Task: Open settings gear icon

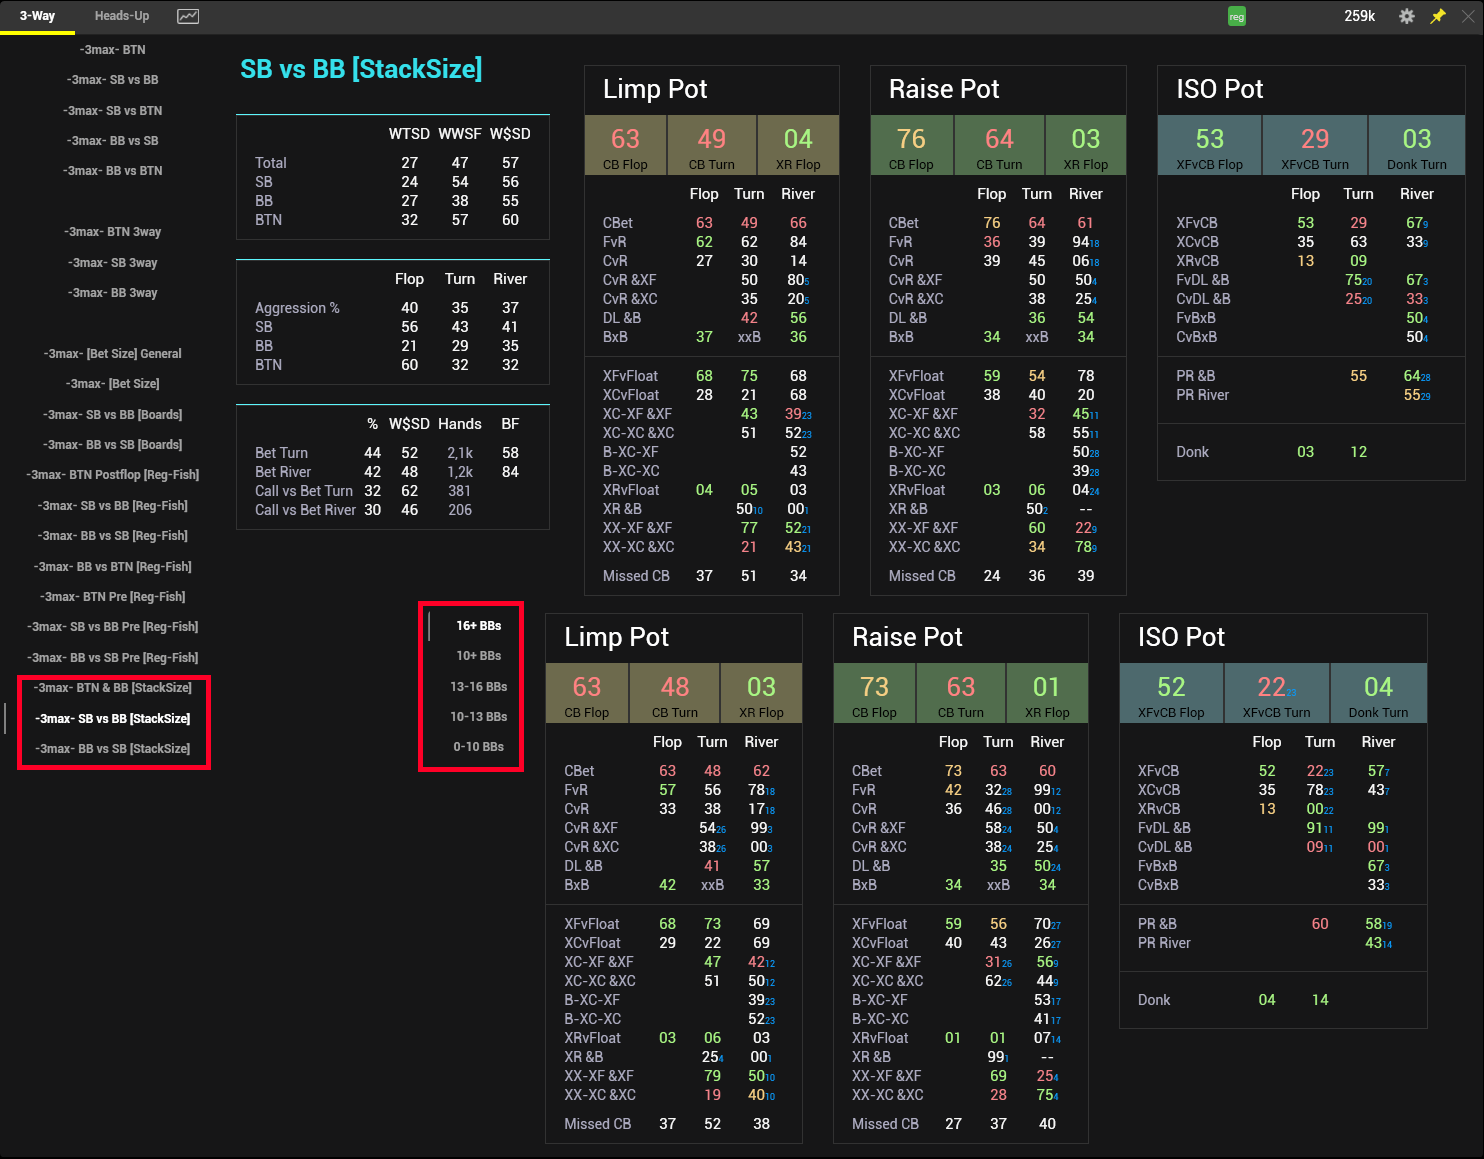Action: coord(1407,16)
